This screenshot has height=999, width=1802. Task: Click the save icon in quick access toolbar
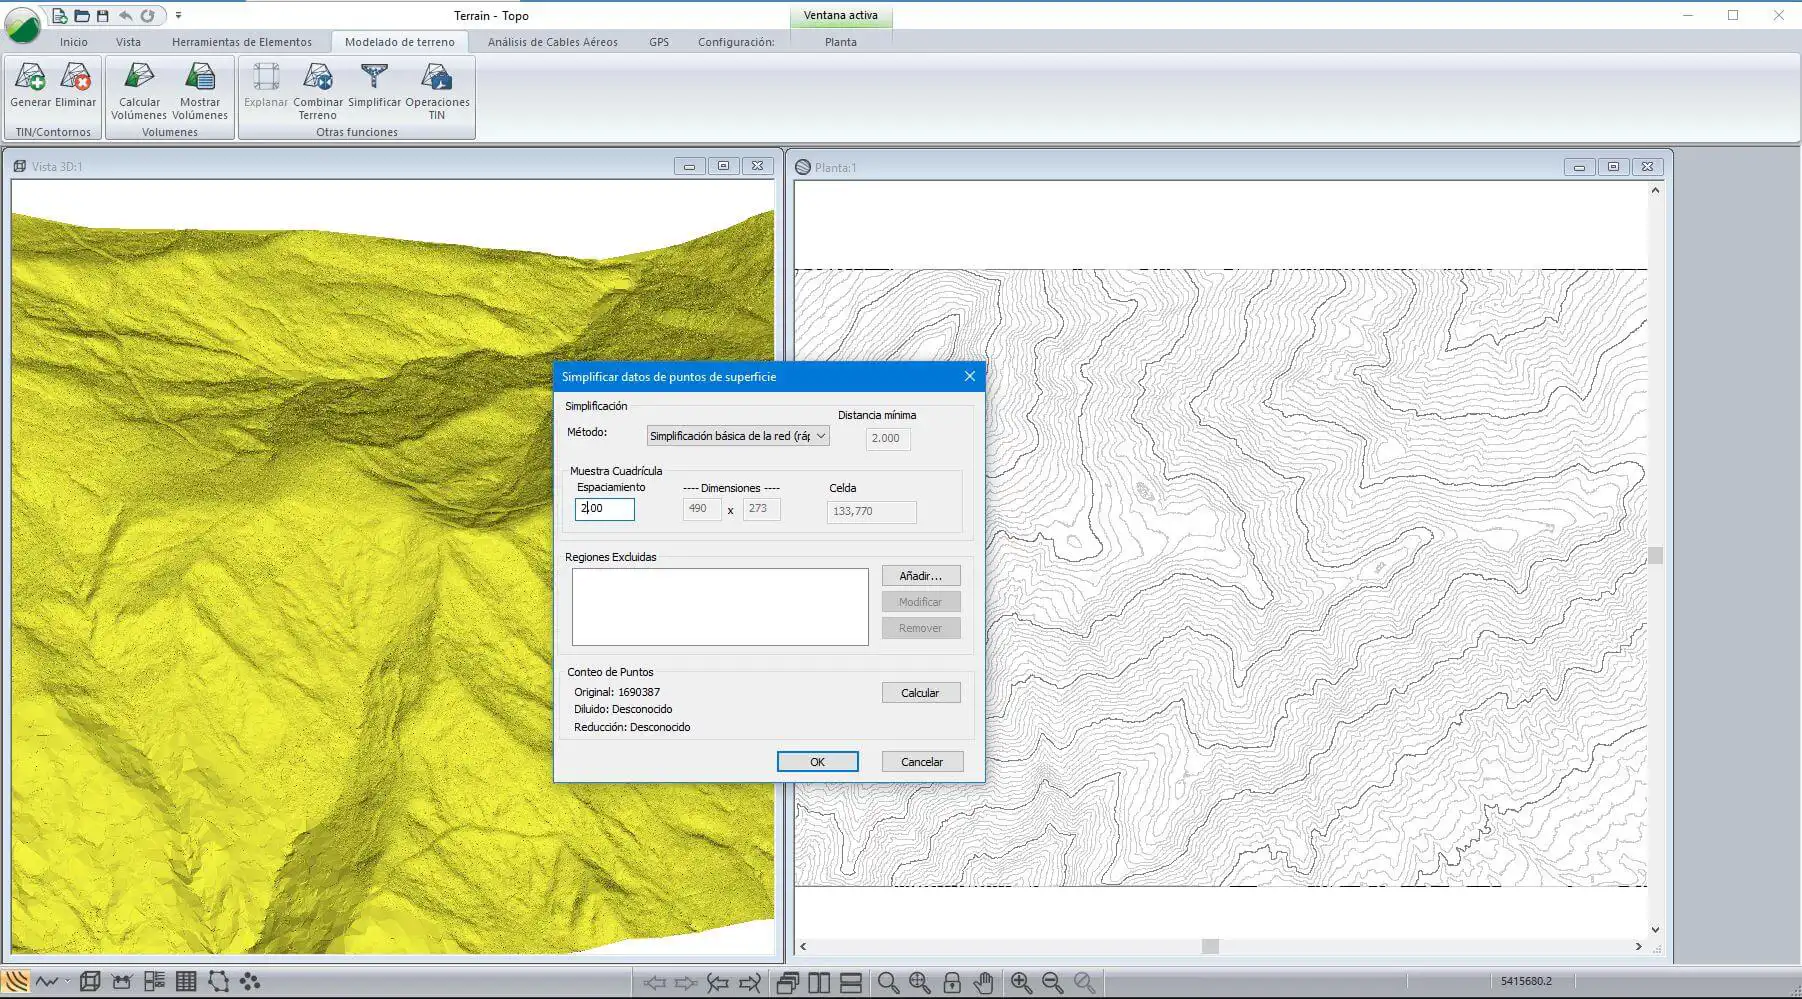103,16
